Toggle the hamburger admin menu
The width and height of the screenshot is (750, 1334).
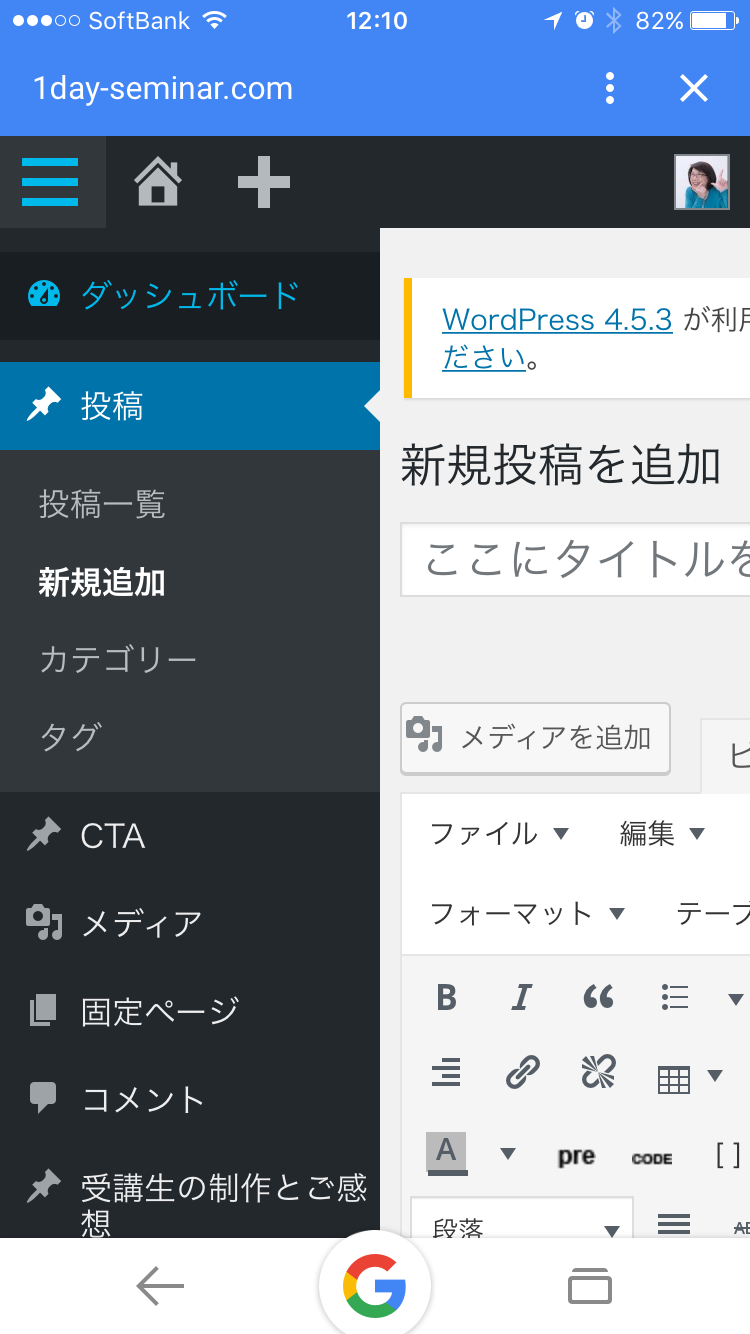50,182
